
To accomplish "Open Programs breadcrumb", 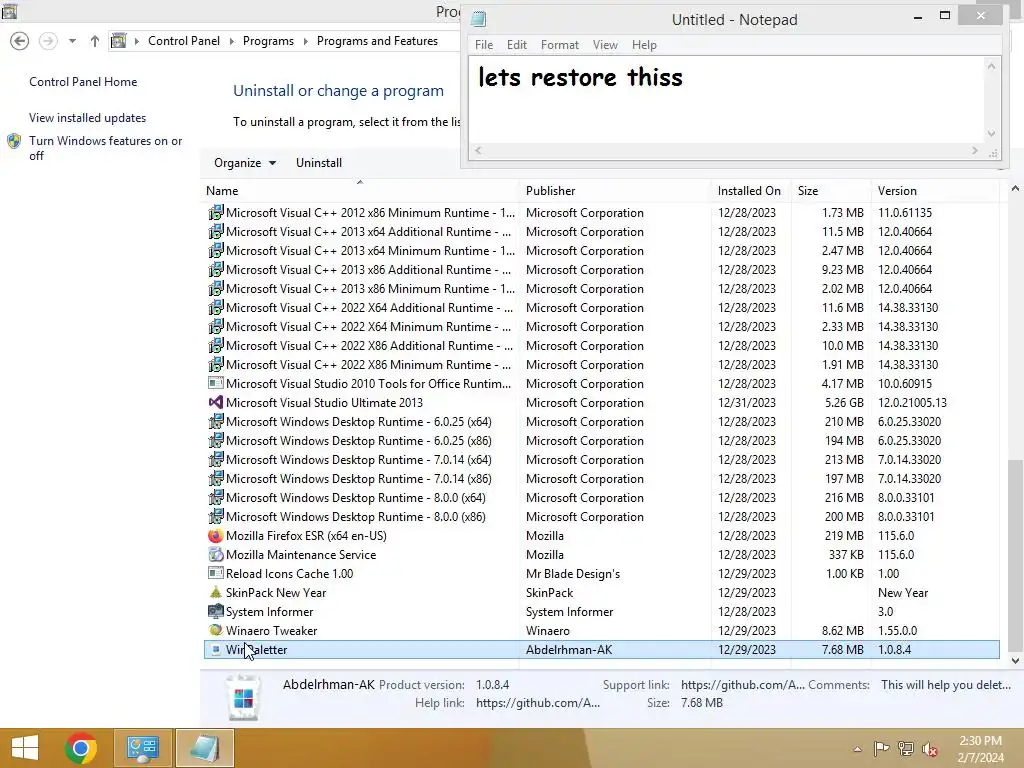I will tap(268, 40).
